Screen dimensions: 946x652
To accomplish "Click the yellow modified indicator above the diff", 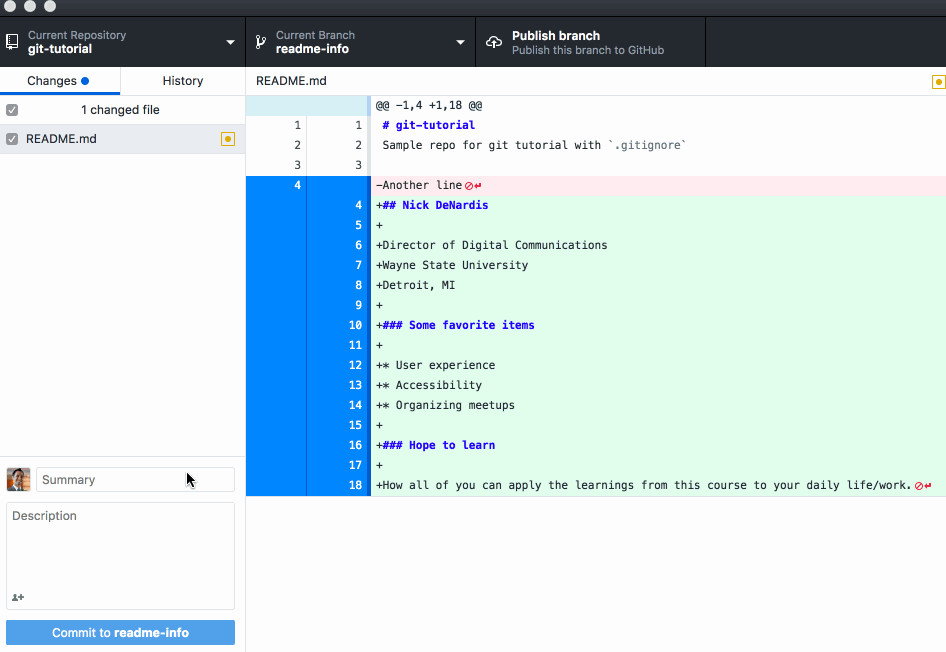I will tap(937, 81).
